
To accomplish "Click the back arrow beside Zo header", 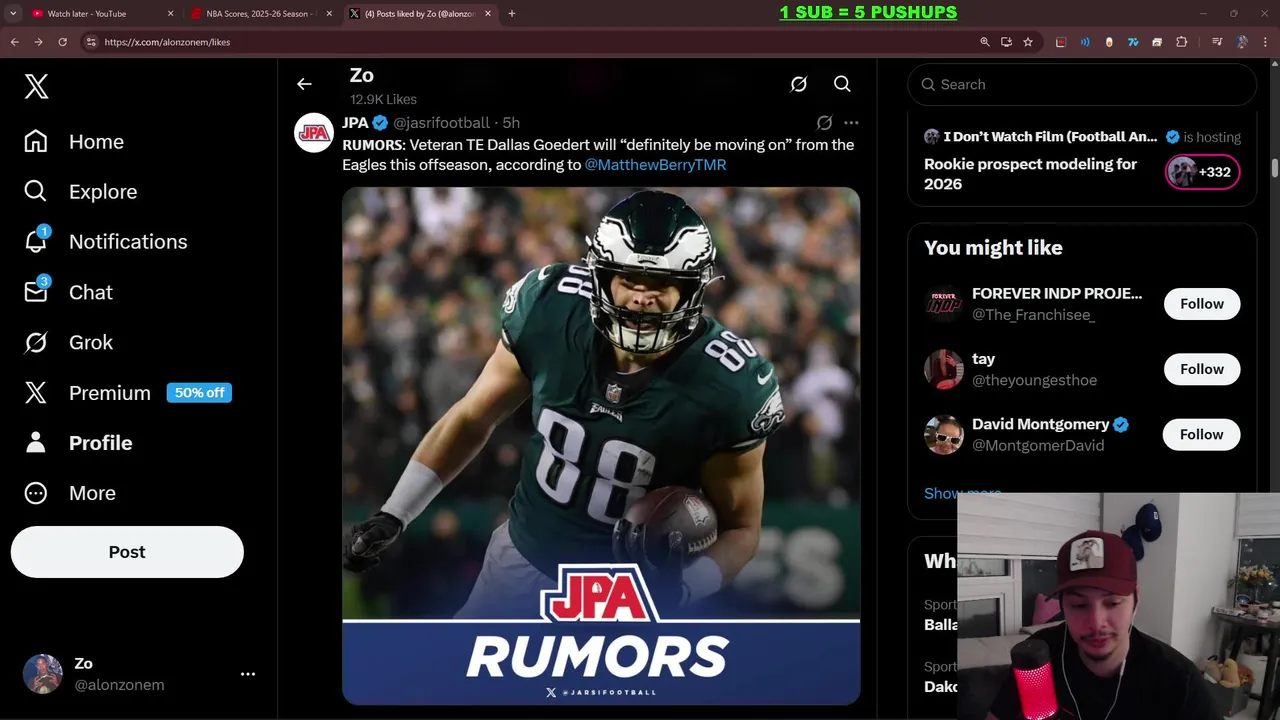I will 304,84.
